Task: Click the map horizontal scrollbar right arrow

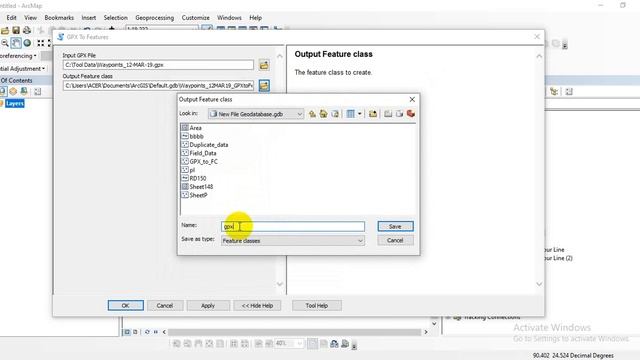Action: (x=426, y=332)
